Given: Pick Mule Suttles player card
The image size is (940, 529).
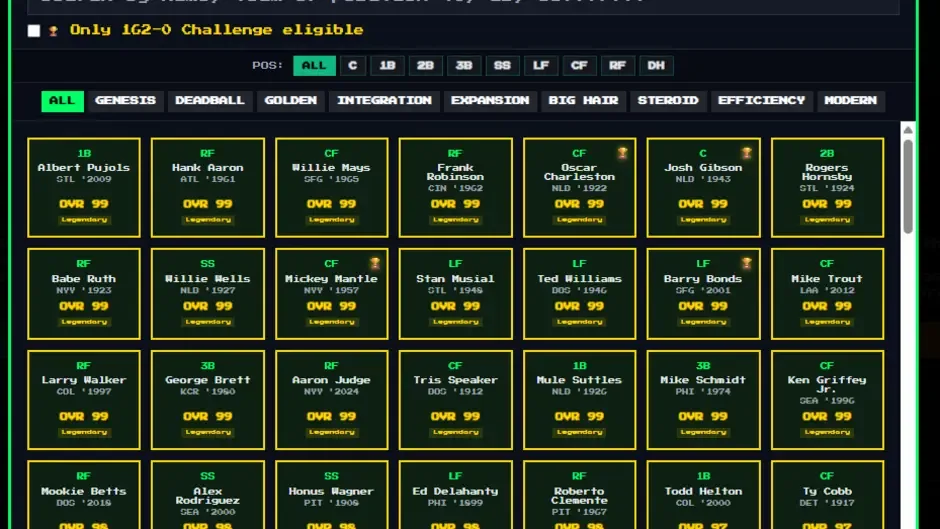Looking at the screenshot, I should click(579, 400).
